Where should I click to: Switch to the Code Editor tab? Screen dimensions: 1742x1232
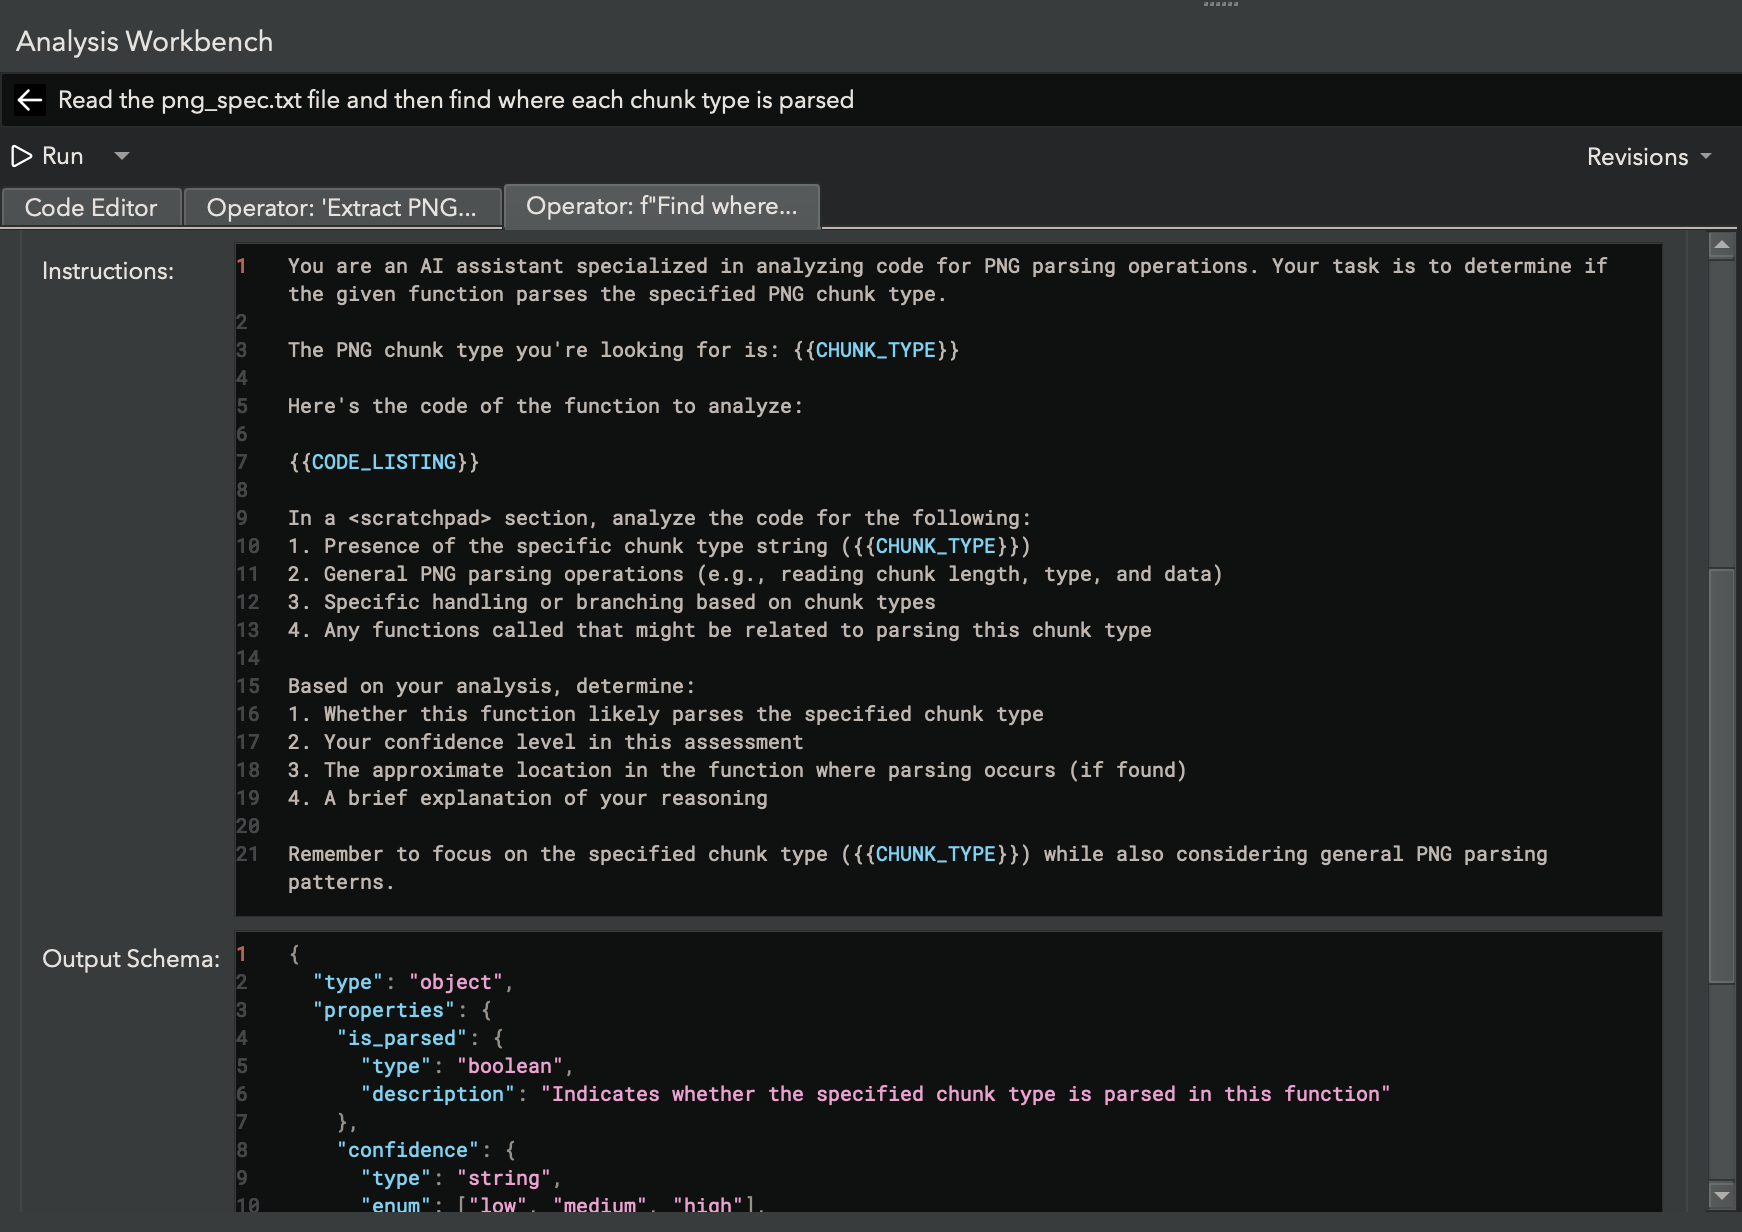click(91, 208)
